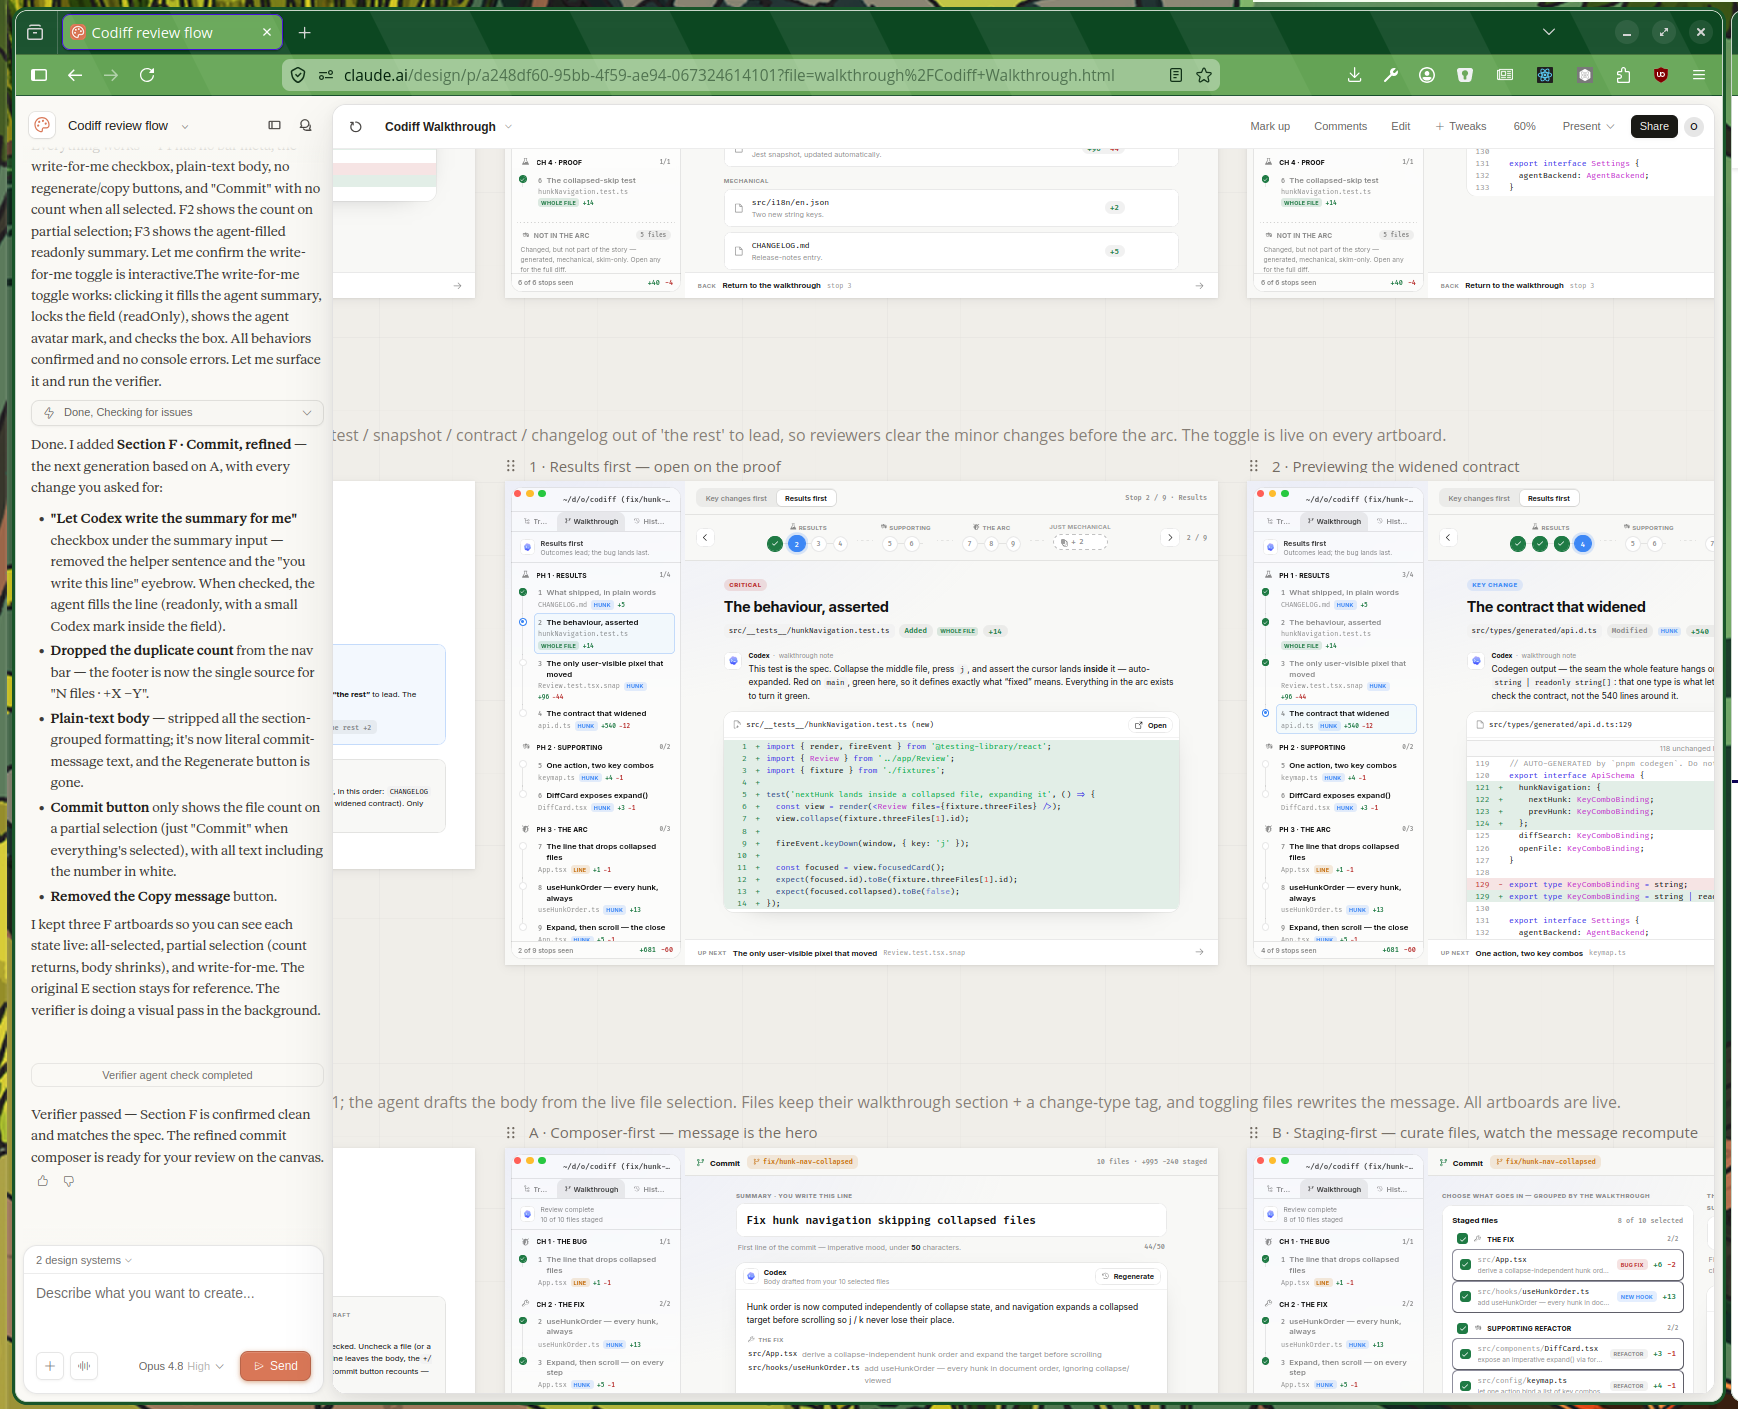Expand the 'Codiff review flow' project dropdown
Viewport: 1738px width, 1409px height.
click(128, 126)
